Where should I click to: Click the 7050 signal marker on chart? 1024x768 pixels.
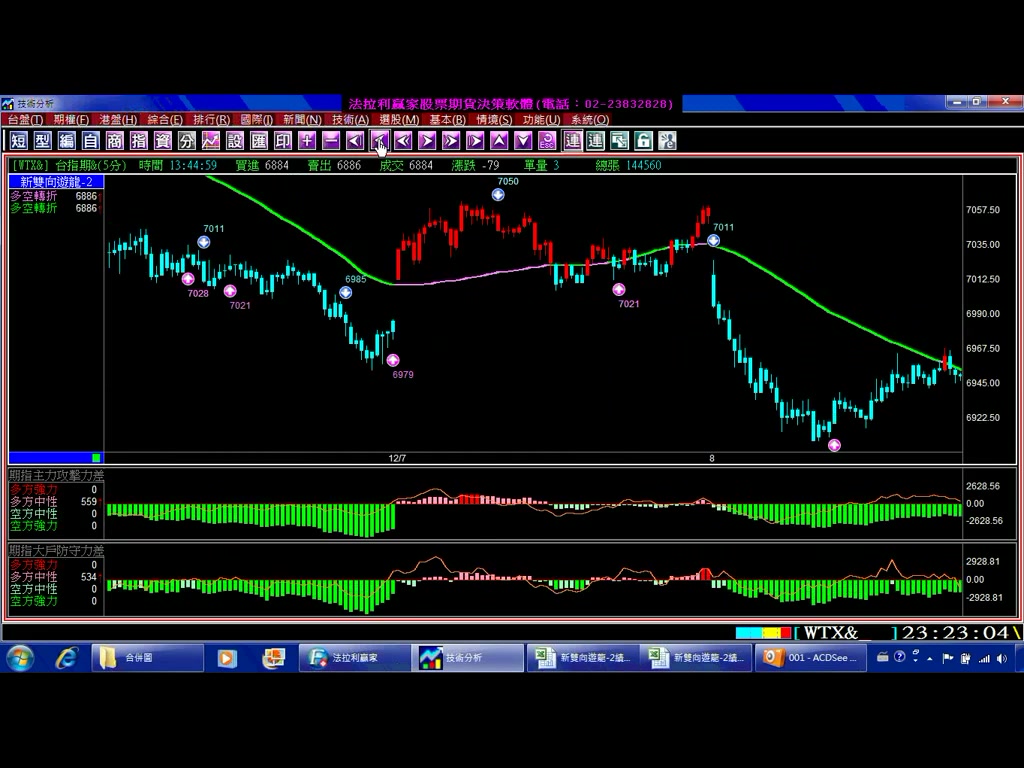tap(498, 195)
